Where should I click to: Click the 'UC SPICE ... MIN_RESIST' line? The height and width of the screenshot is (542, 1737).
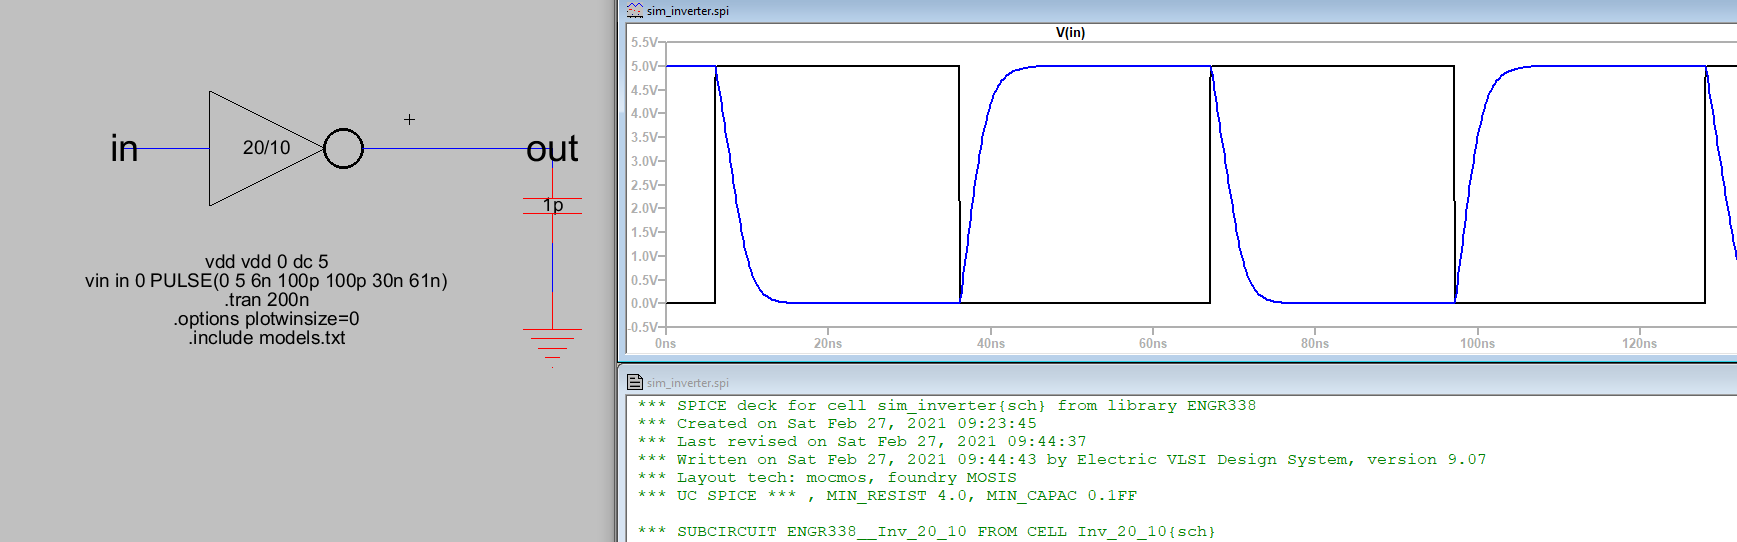pos(887,496)
